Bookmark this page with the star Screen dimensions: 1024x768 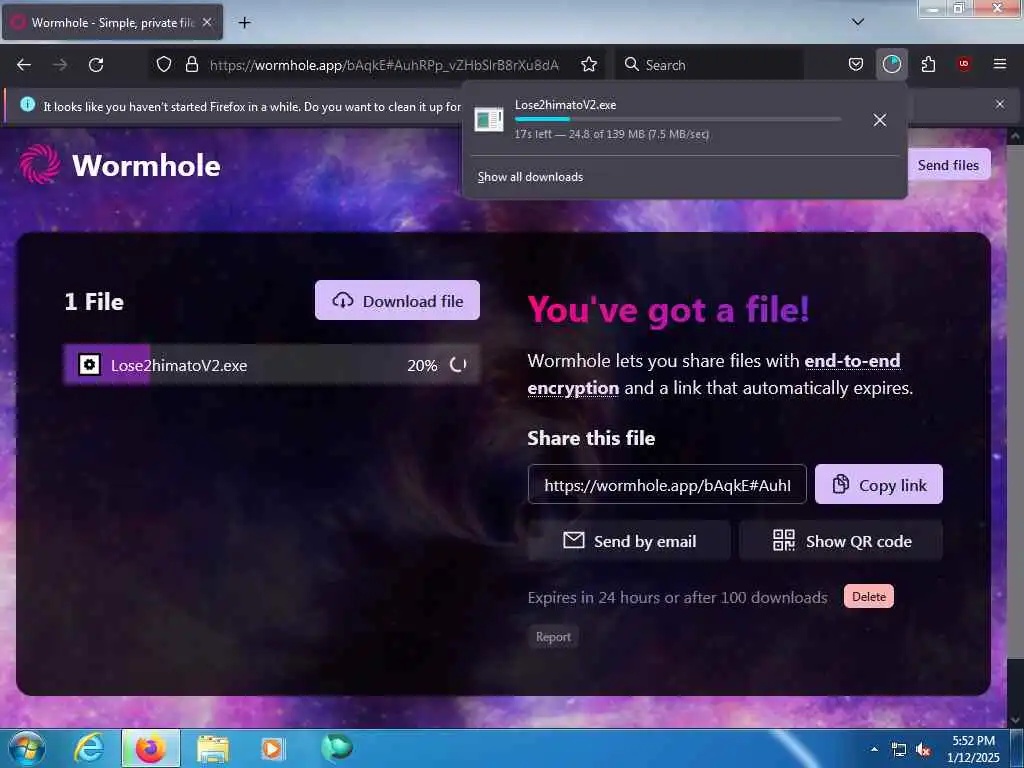pyautogui.click(x=589, y=65)
